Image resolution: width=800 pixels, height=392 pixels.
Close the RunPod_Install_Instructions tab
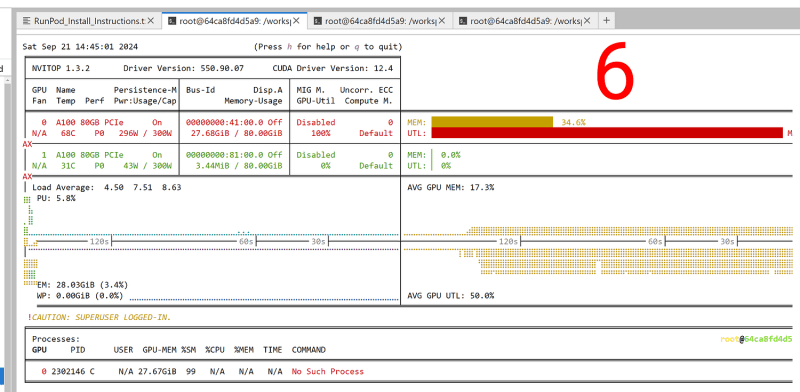click(x=151, y=21)
